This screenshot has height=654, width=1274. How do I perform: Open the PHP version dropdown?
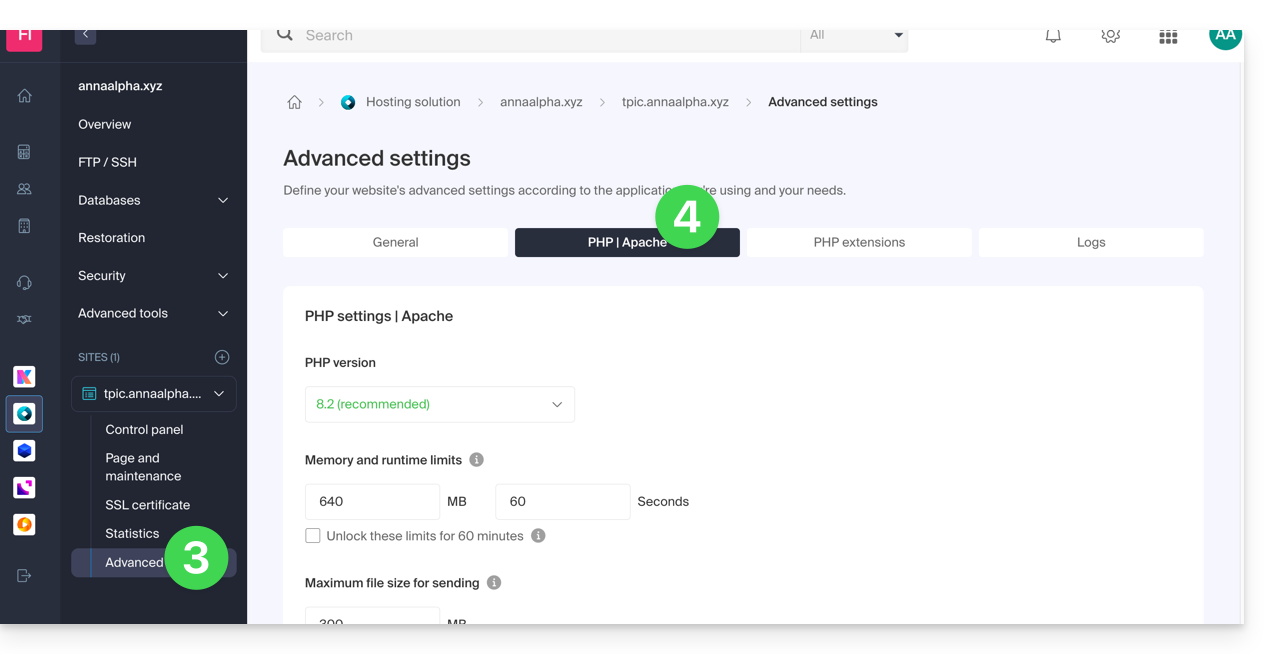[439, 404]
